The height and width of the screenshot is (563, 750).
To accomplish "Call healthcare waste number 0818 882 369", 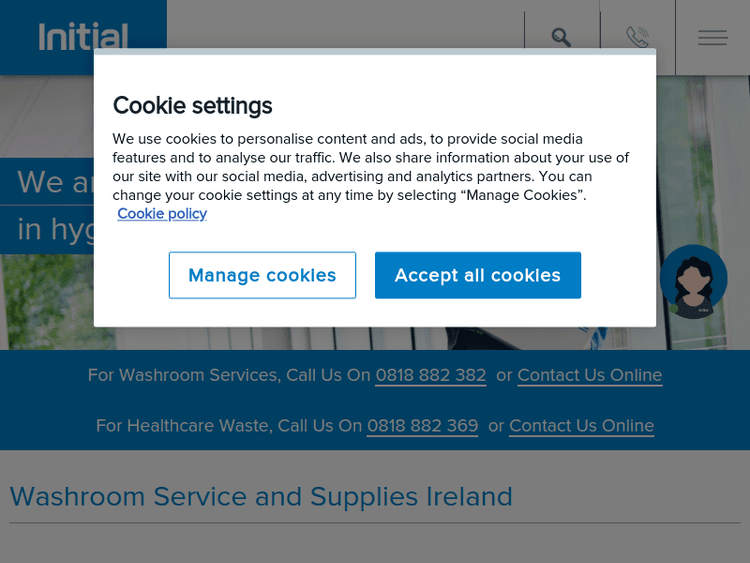I will point(422,426).
